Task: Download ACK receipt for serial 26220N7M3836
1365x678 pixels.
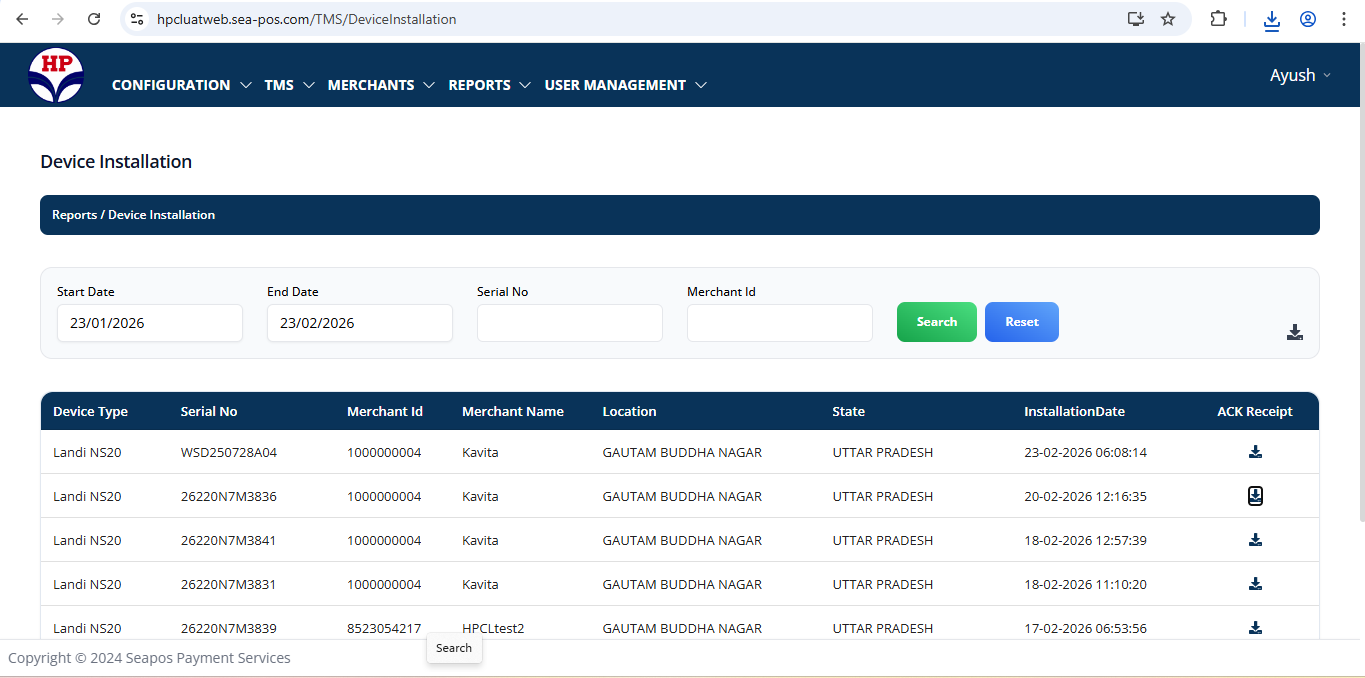Action: click(x=1255, y=496)
